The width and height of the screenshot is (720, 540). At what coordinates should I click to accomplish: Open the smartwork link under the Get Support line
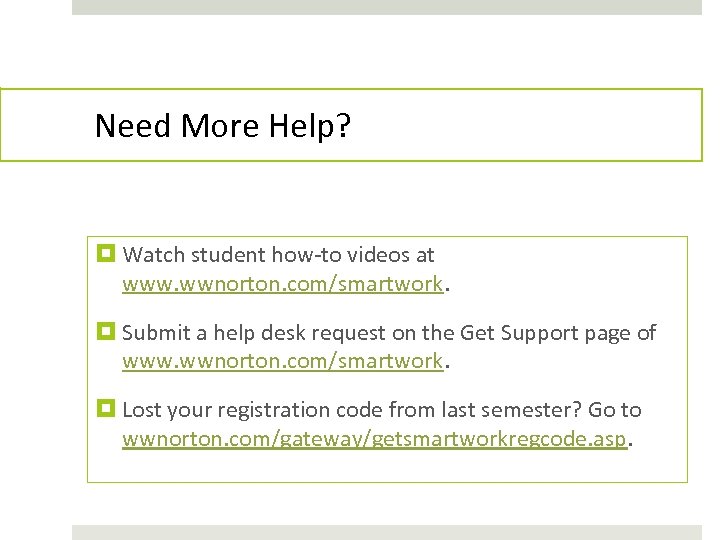(282, 360)
